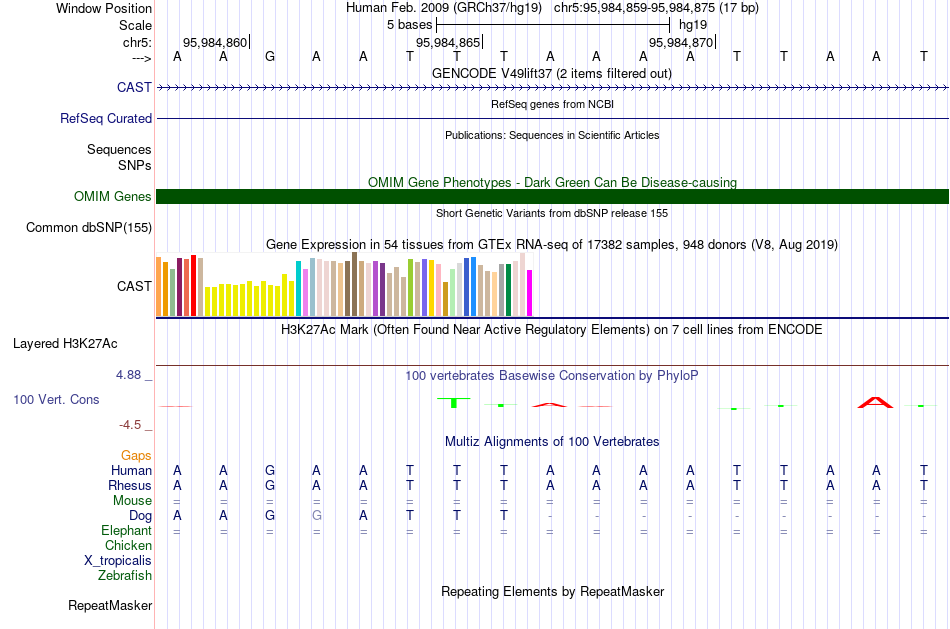Click the dark brown bar in GTEx chart

[x=355, y=284]
